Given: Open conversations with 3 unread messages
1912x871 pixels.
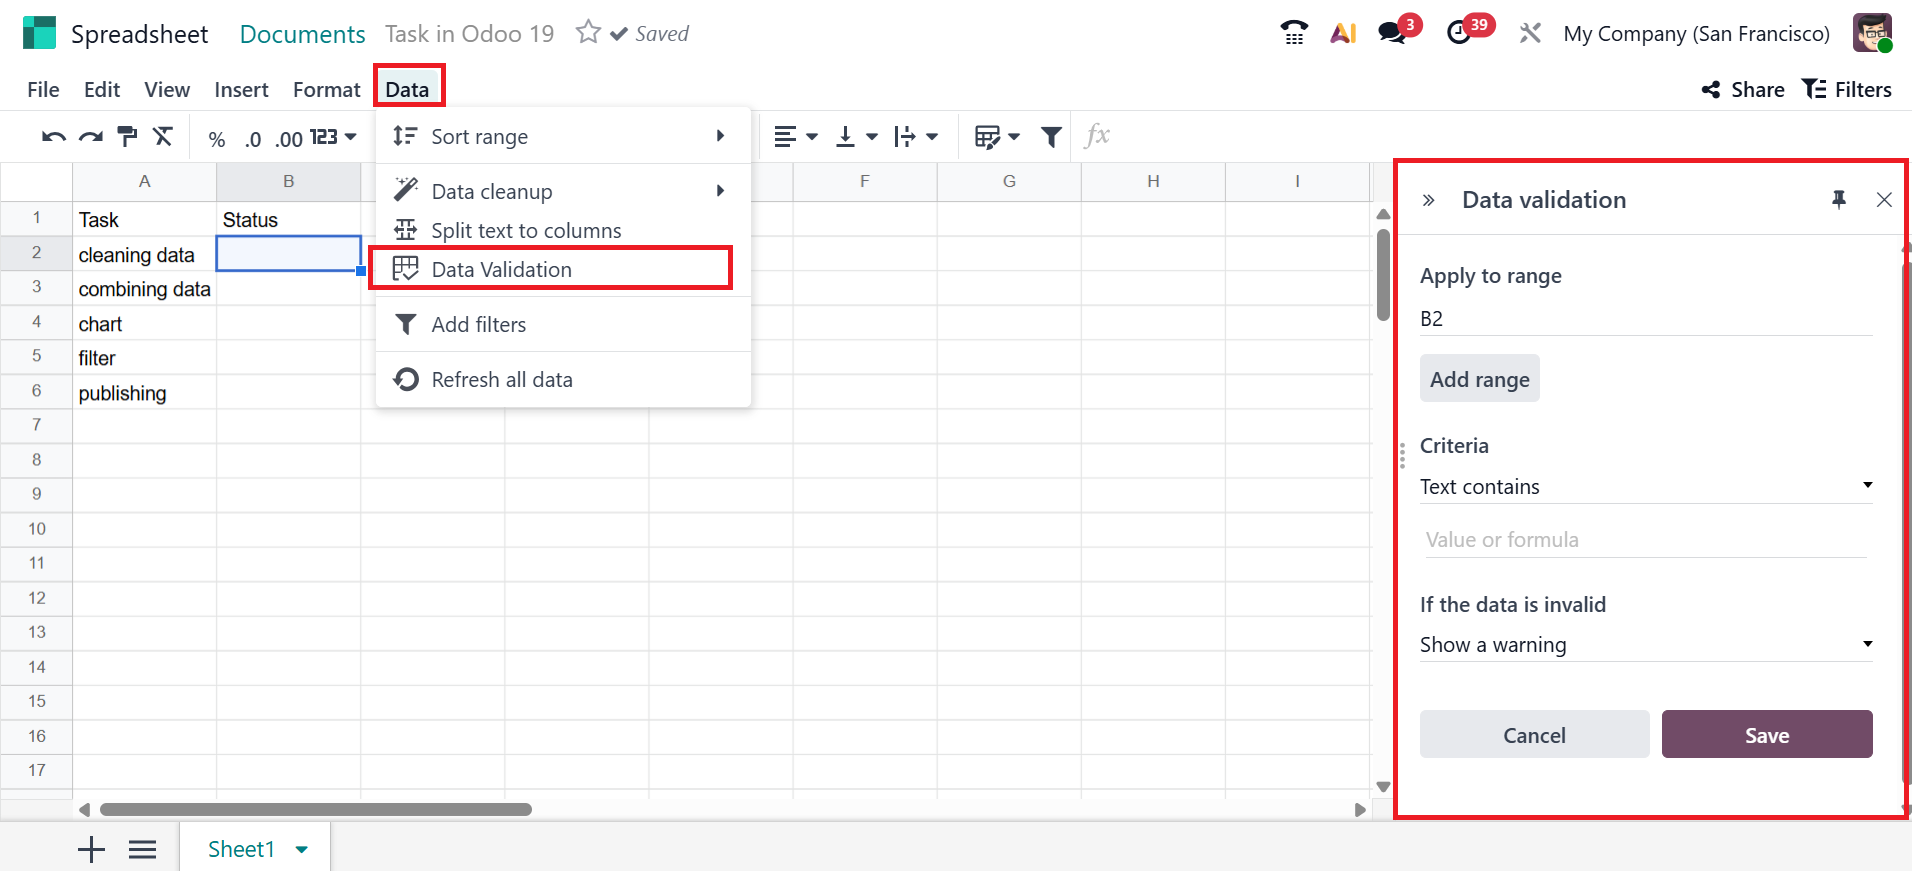Looking at the screenshot, I should pyautogui.click(x=1397, y=31).
